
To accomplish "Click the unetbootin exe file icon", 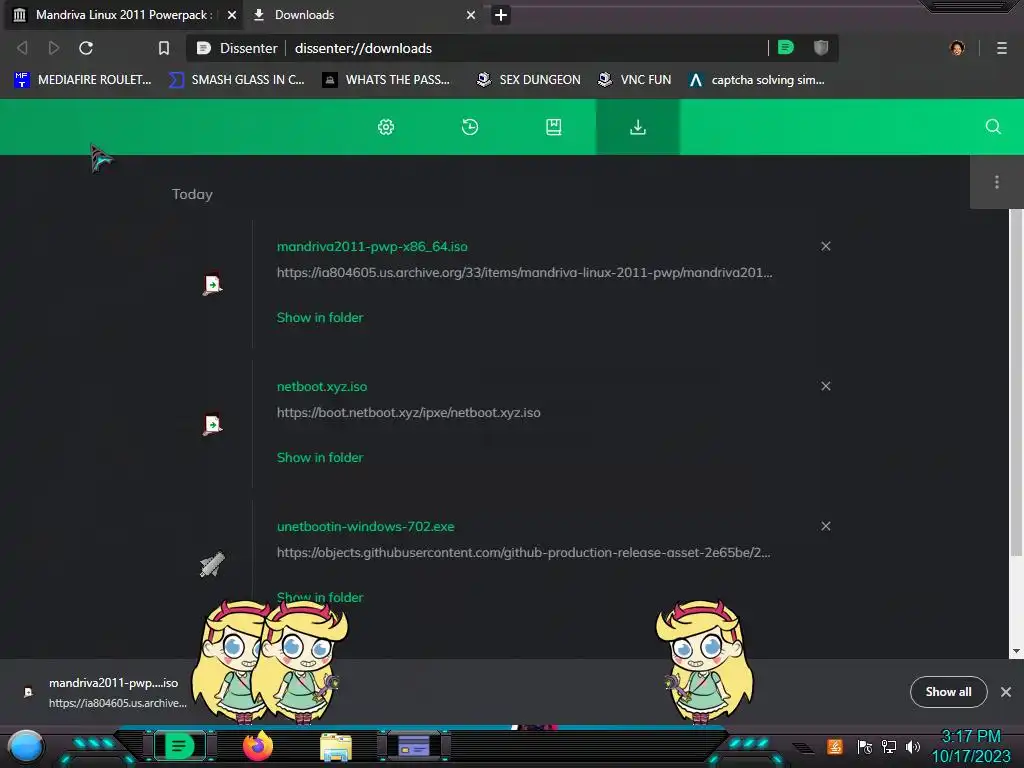I will [212, 564].
